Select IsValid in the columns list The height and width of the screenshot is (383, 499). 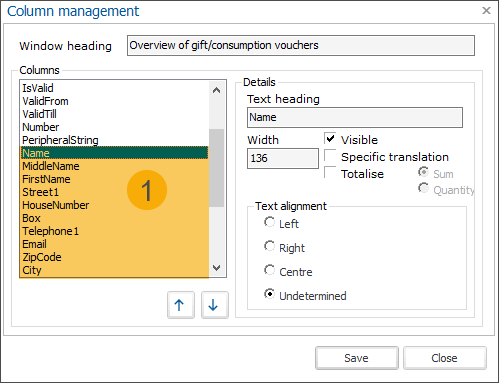[114, 88]
